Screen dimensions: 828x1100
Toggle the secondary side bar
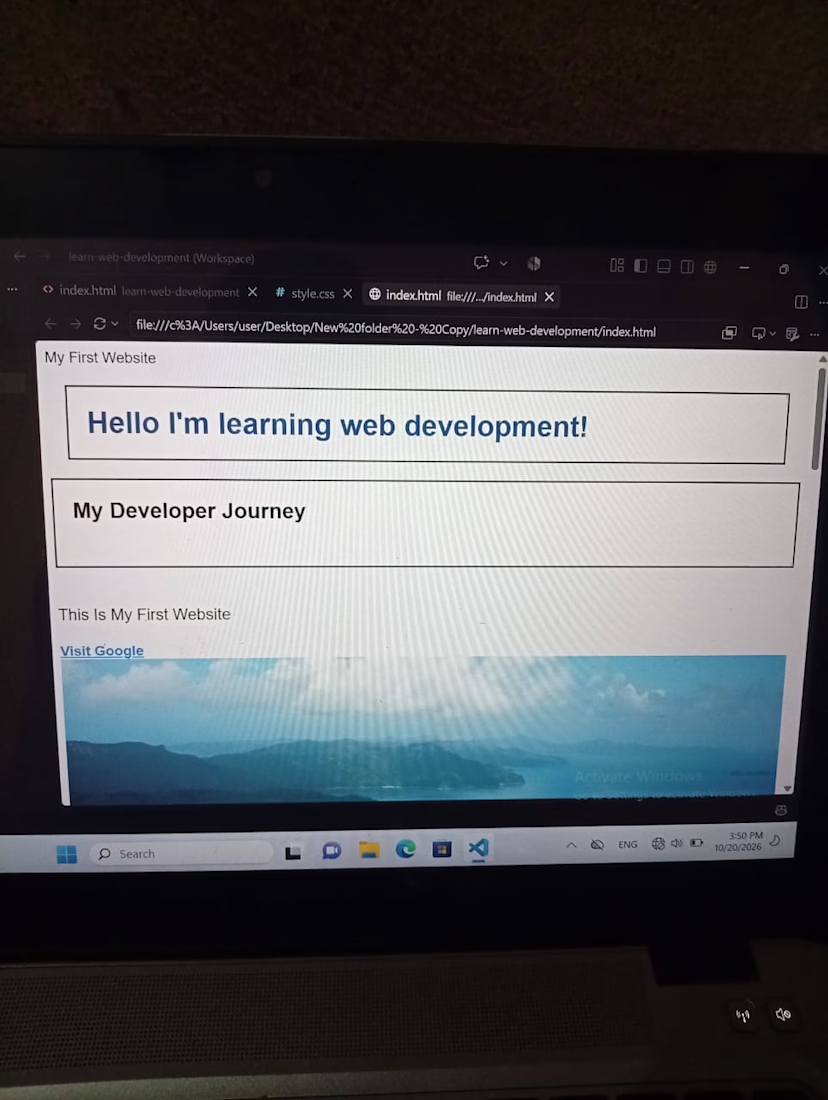[687, 267]
